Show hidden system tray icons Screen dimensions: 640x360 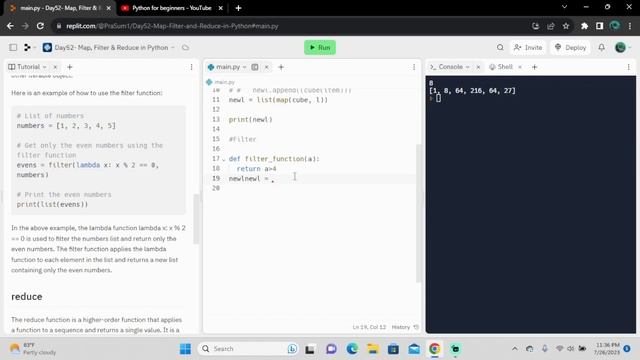(x=515, y=349)
